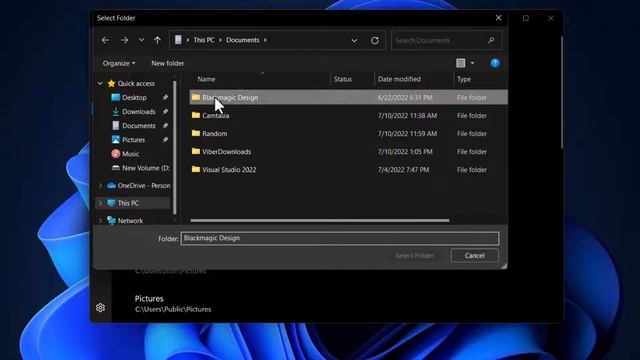640x360 pixels.
Task: Click the Documents pin icon
Action: pos(165,126)
